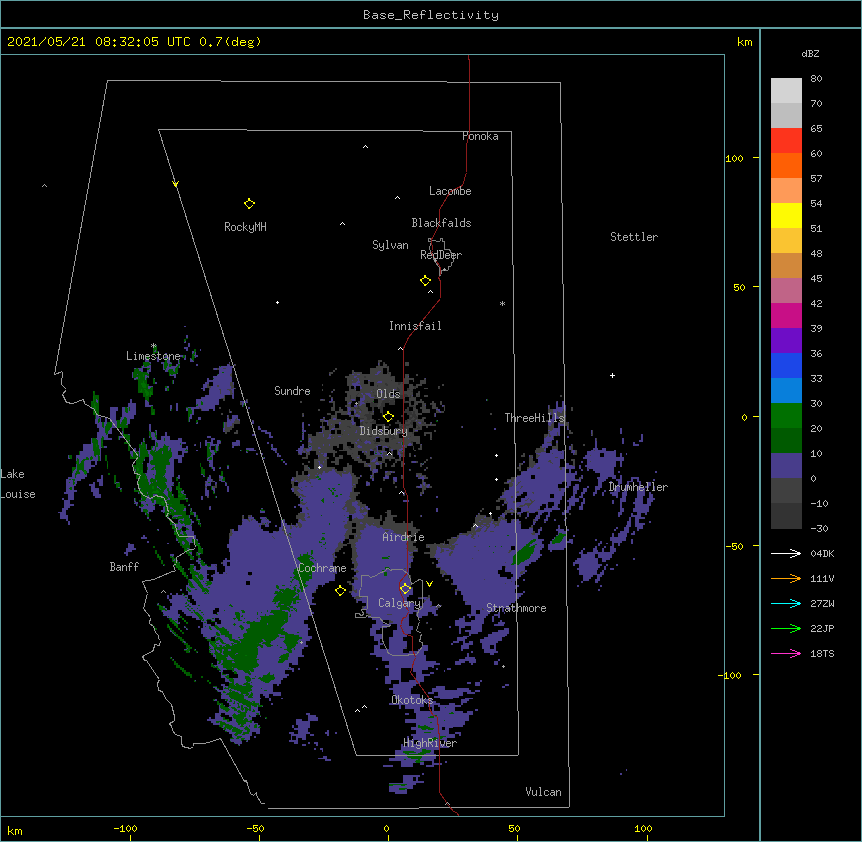Pick the bright yellow 51-54 dBZ swatch

coord(786,216)
